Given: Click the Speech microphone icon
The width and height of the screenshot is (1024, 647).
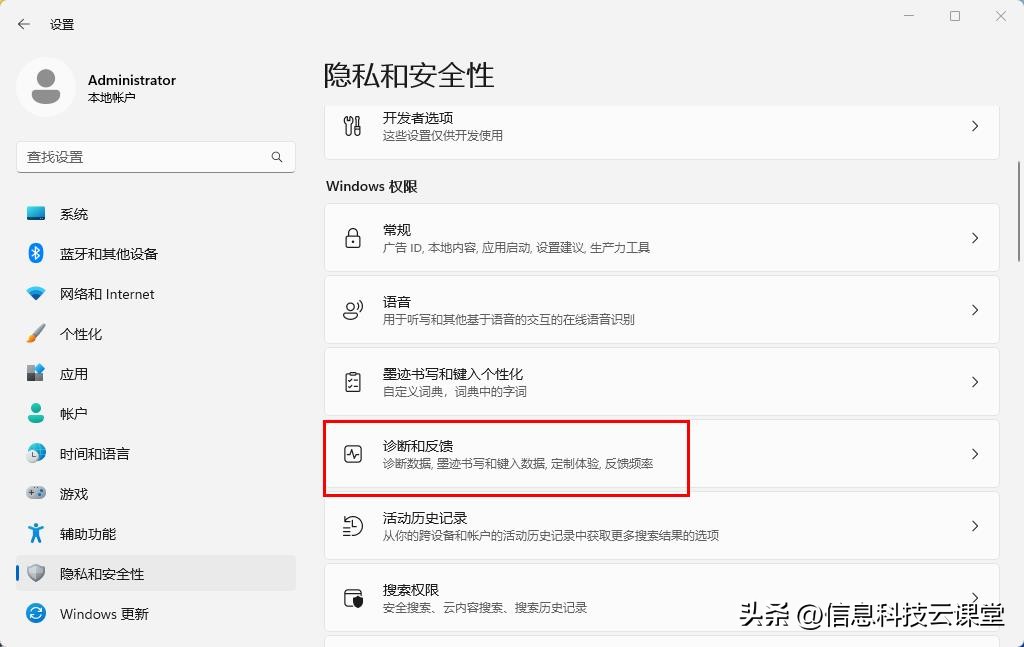Looking at the screenshot, I should click(351, 309).
